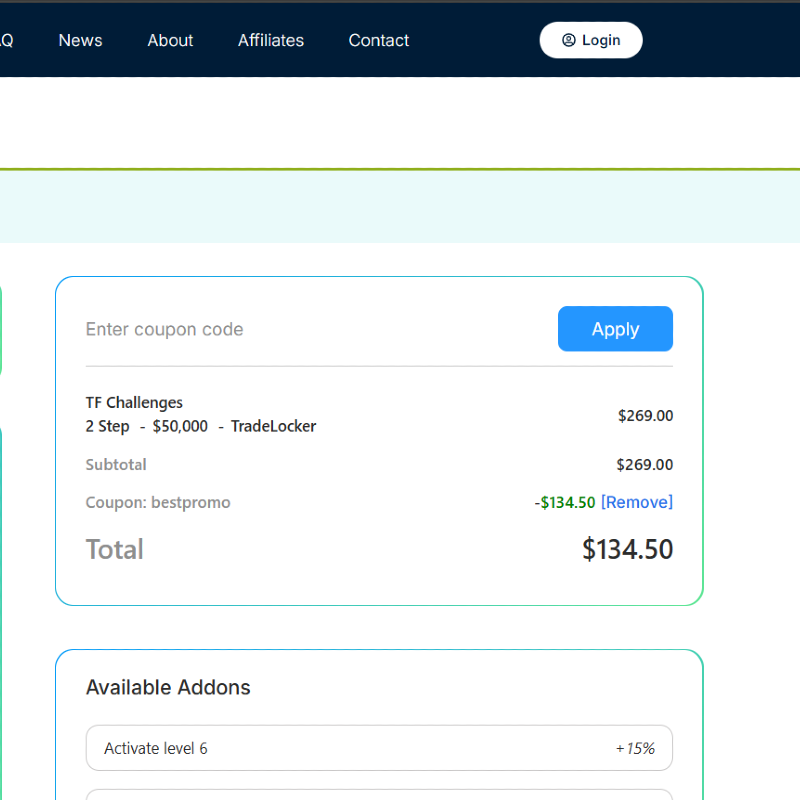Click the Subtotal label
The image size is (800, 800).
coord(116,464)
